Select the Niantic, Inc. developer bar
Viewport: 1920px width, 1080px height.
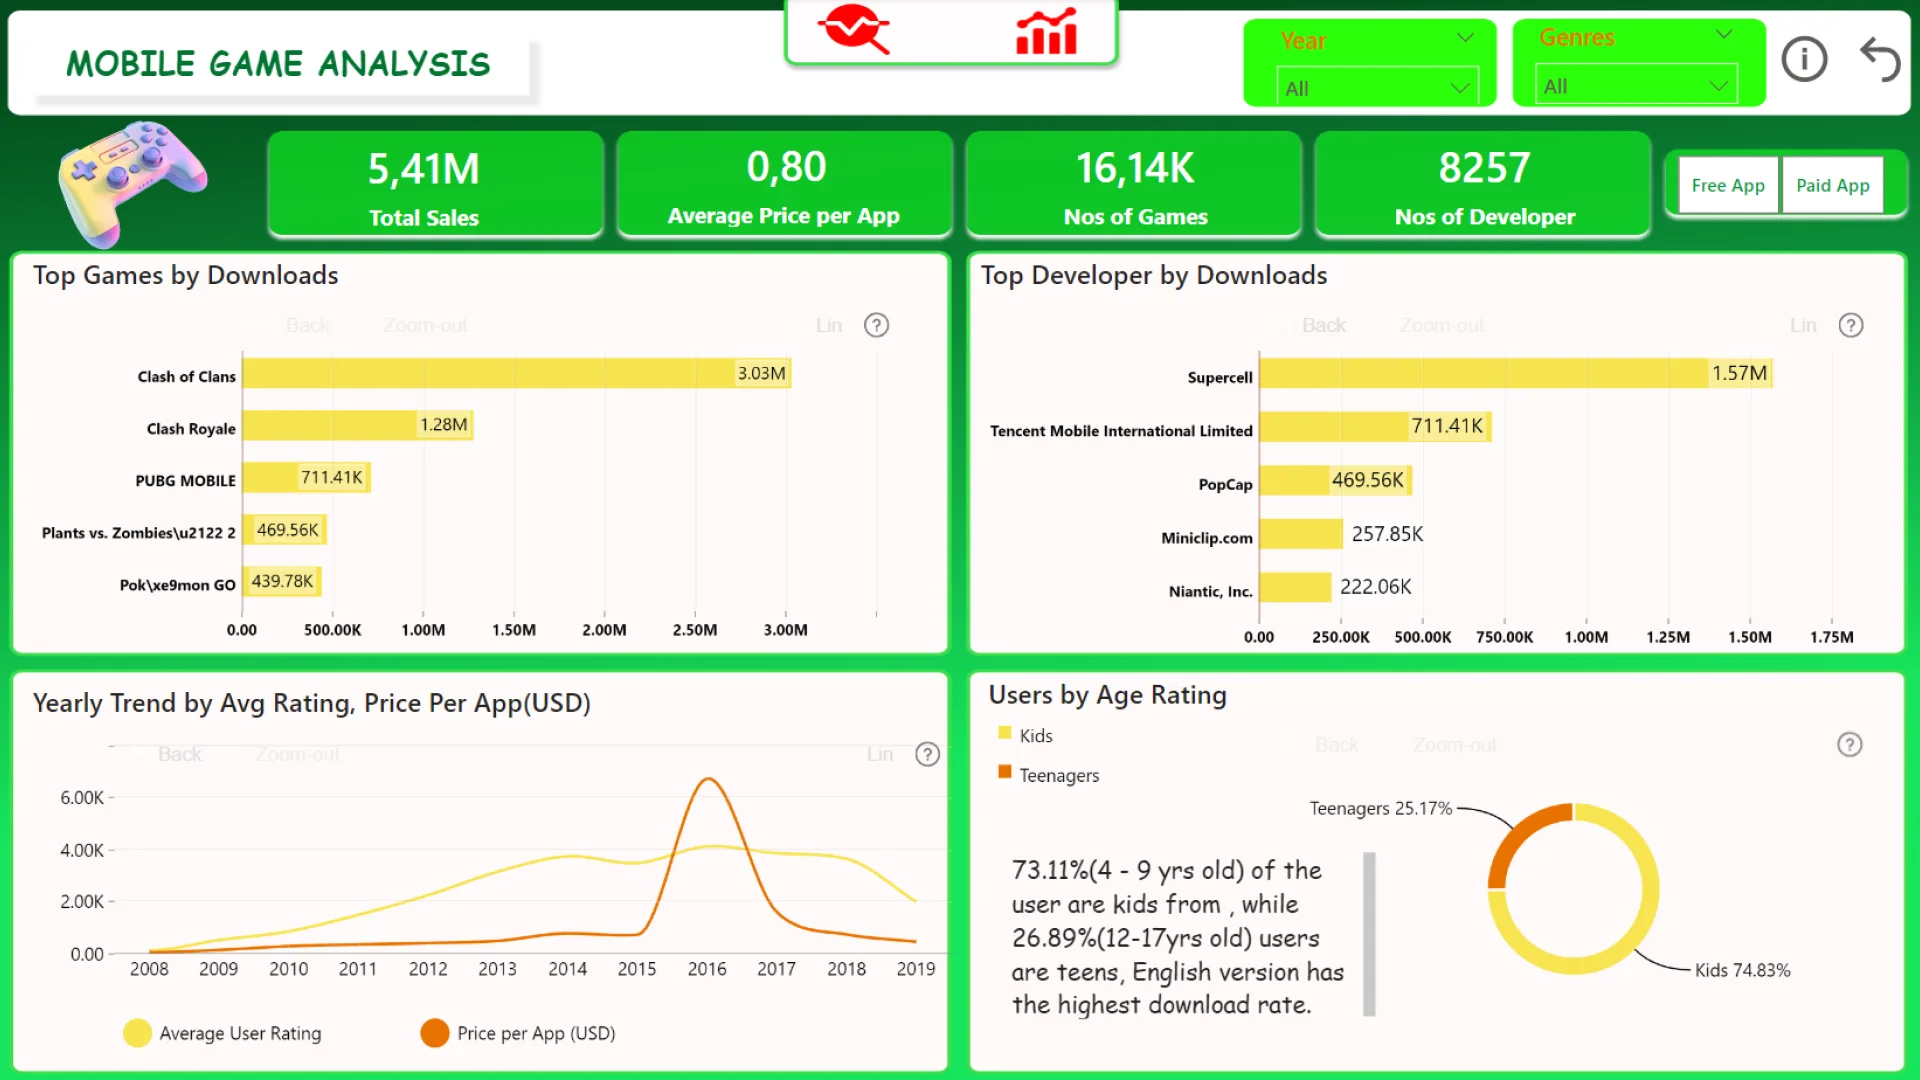[1295, 587]
